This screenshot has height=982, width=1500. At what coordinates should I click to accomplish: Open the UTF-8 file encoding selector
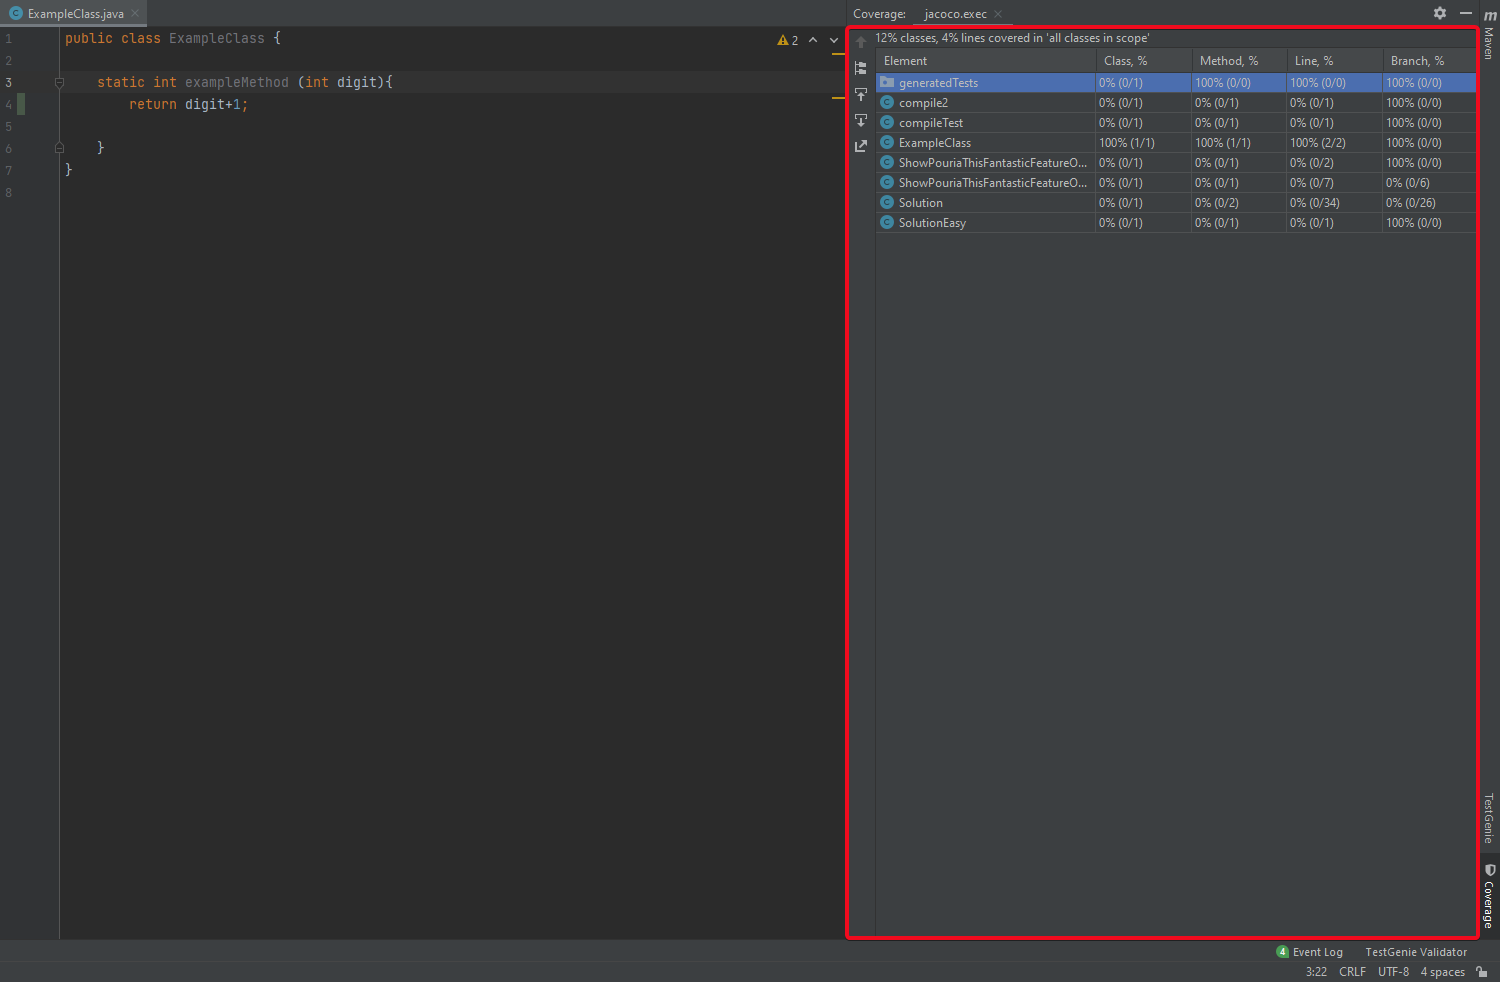1393,972
